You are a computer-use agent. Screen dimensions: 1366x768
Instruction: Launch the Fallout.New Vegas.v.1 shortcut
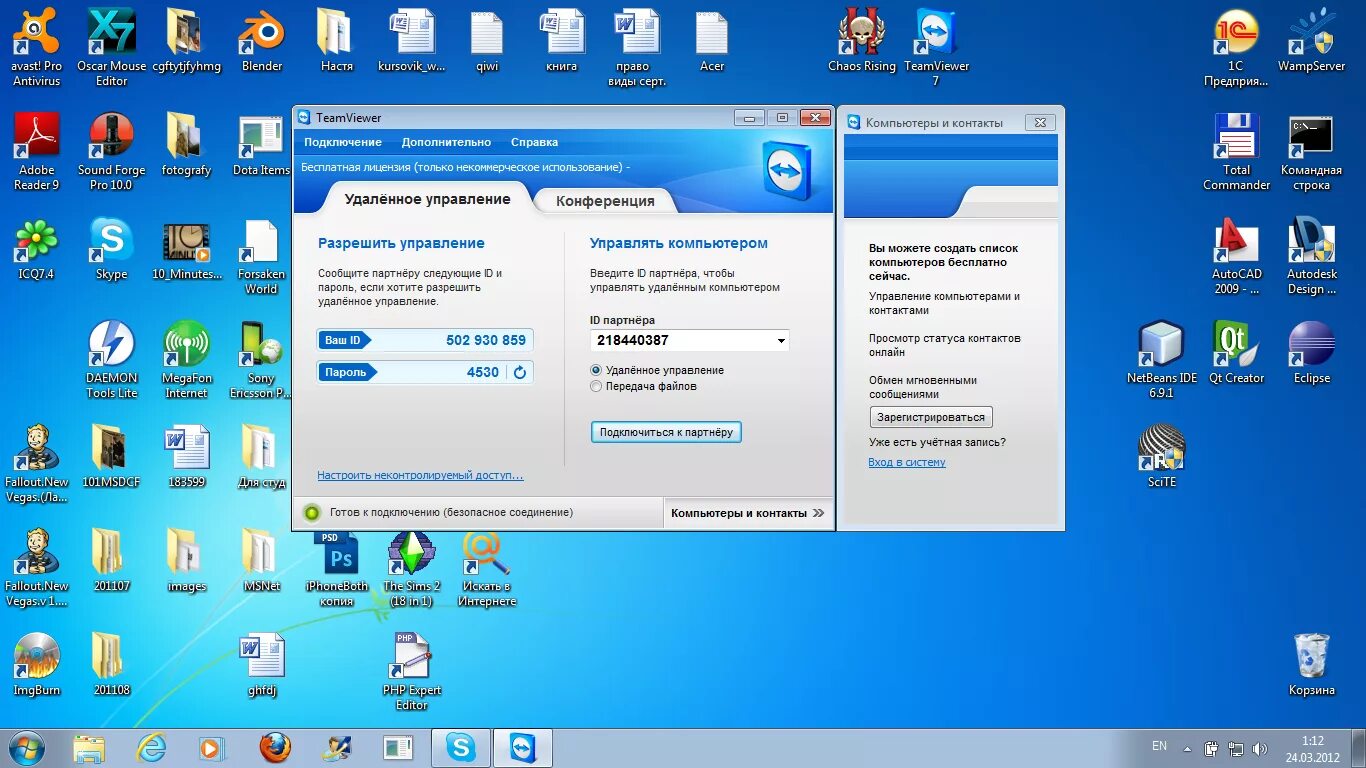tap(36, 567)
